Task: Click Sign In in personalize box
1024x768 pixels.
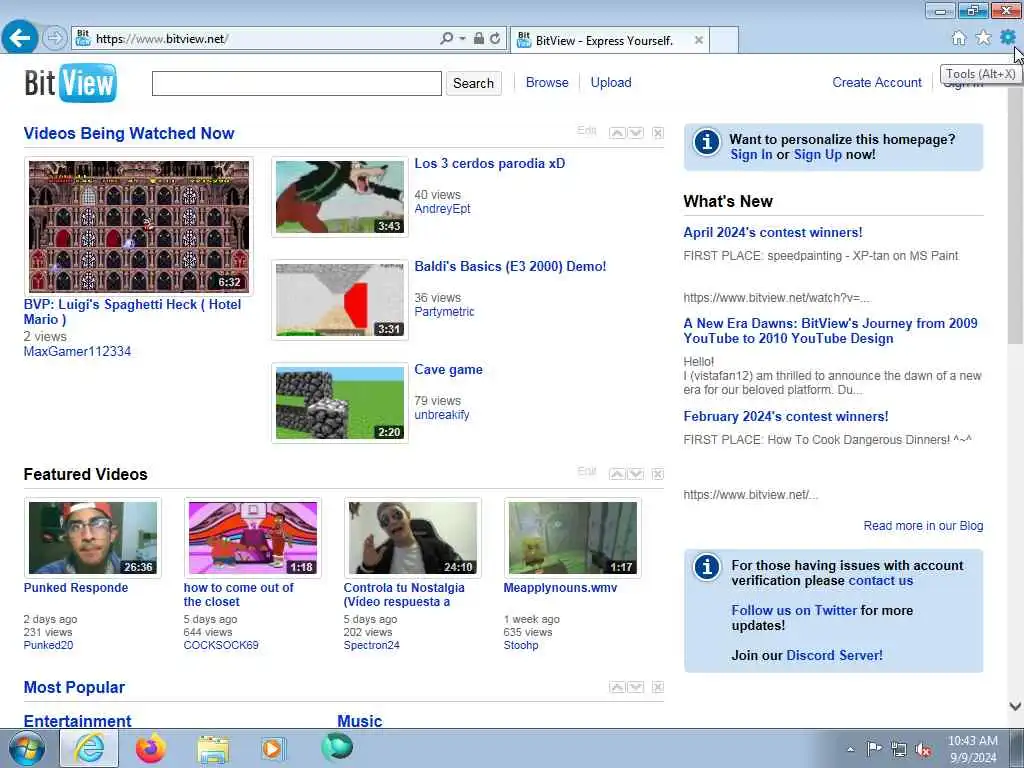Action: pos(751,155)
